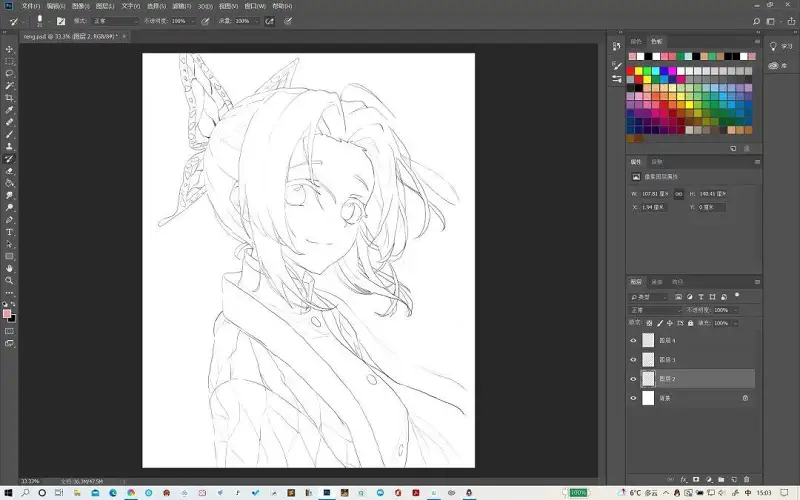
Task: Hide layer 图层 4
Action: click(x=634, y=340)
